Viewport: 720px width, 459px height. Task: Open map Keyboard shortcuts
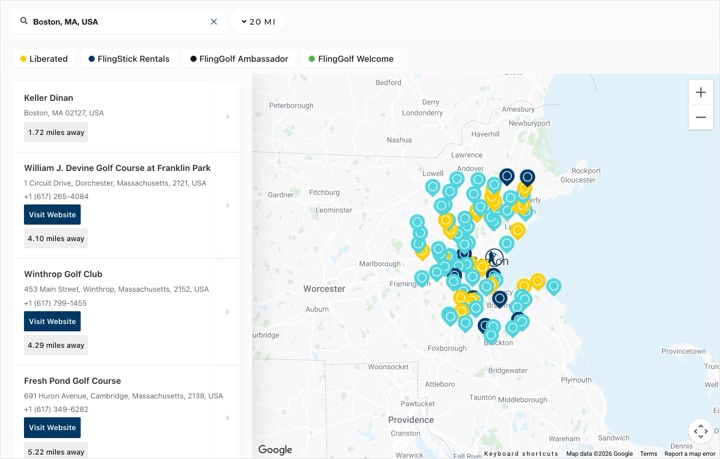[521, 453]
